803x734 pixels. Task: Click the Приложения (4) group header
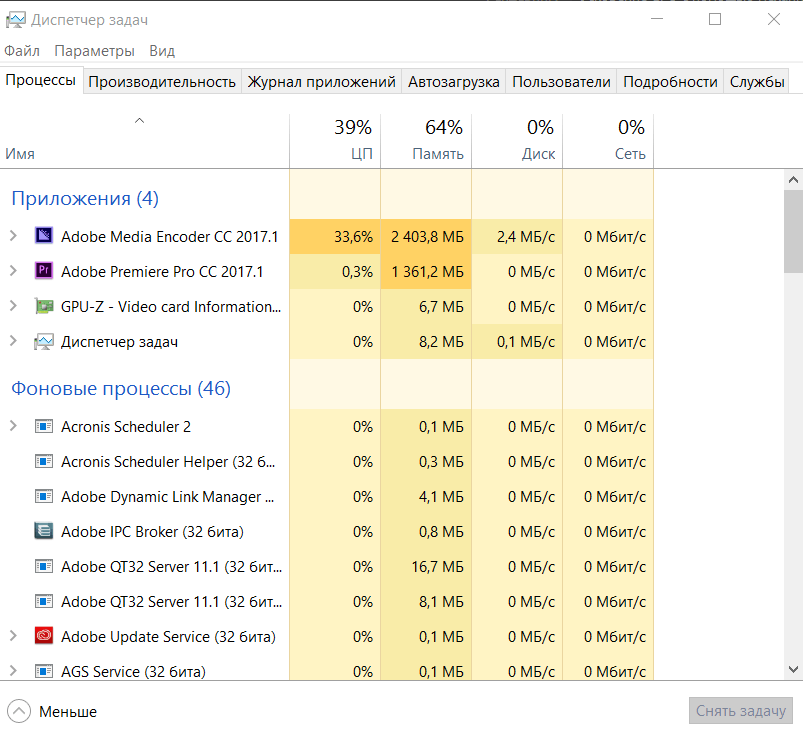tap(85, 198)
